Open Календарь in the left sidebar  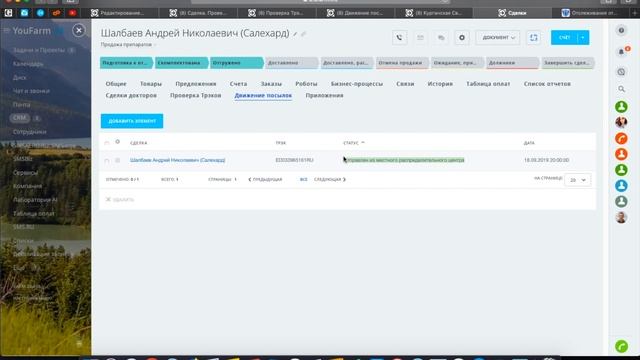coord(28,64)
